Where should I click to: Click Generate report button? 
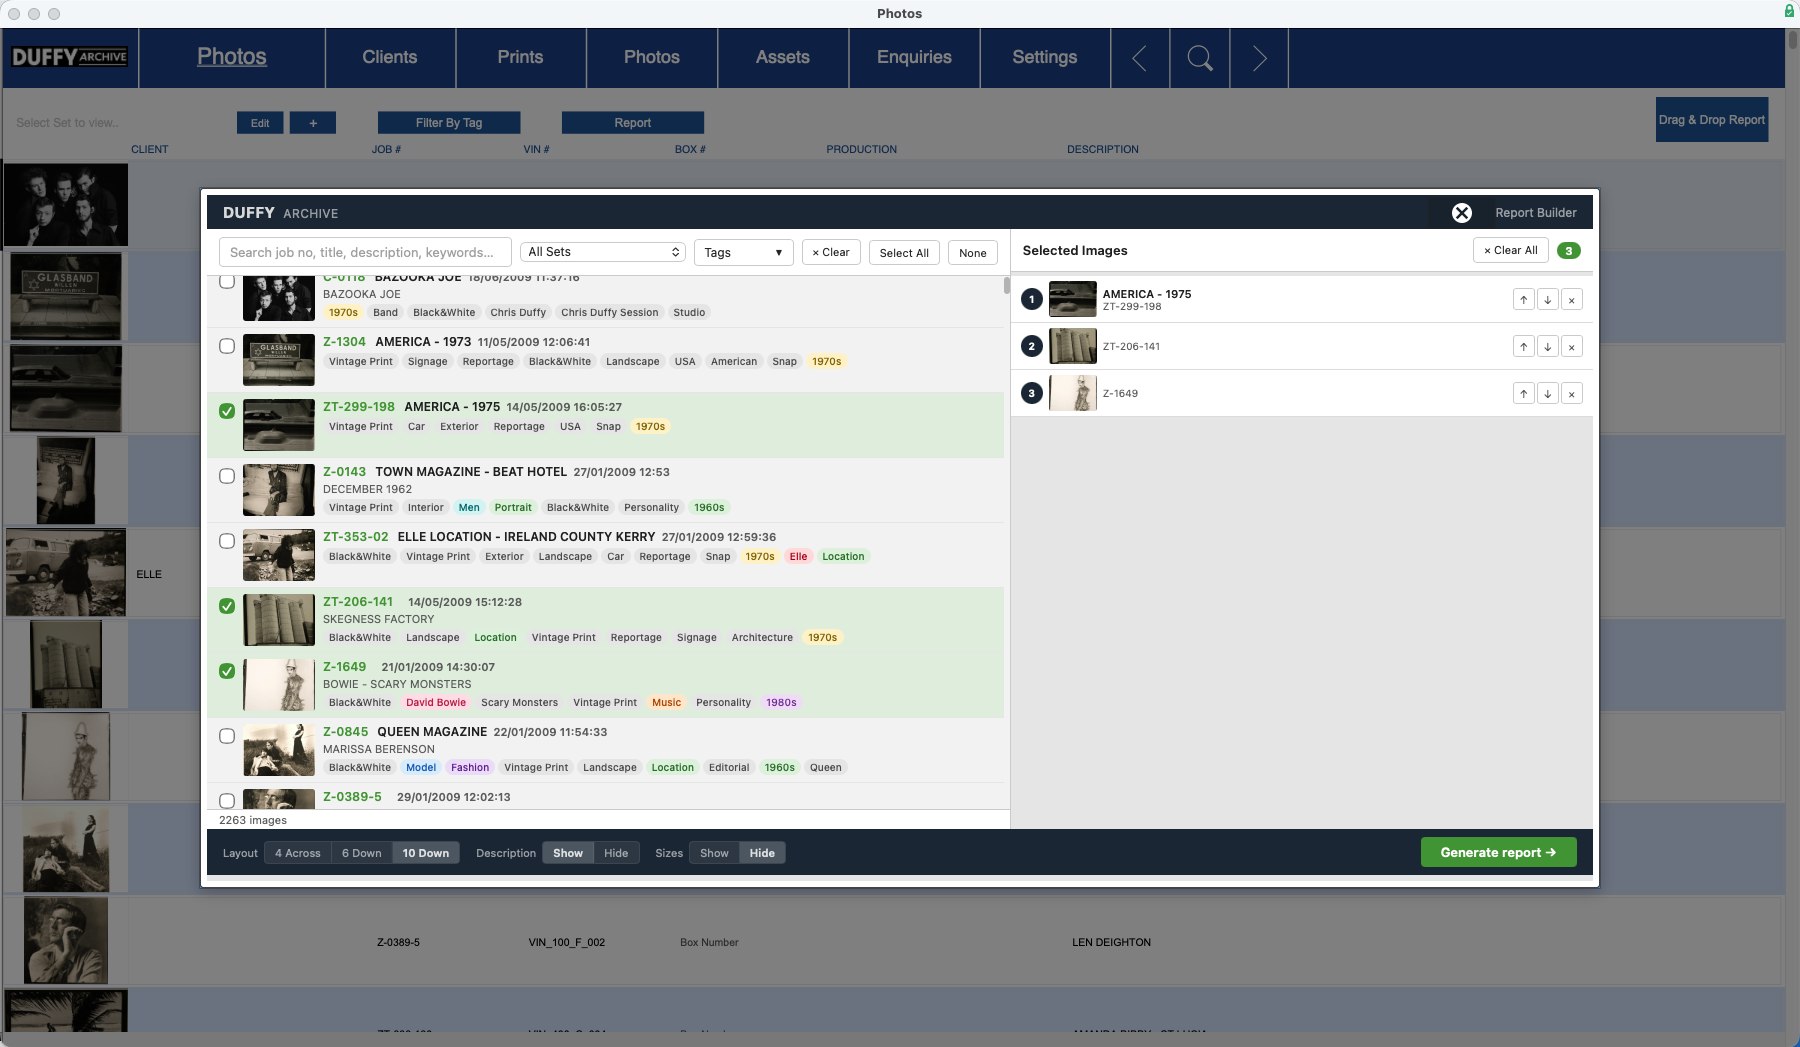point(1498,852)
